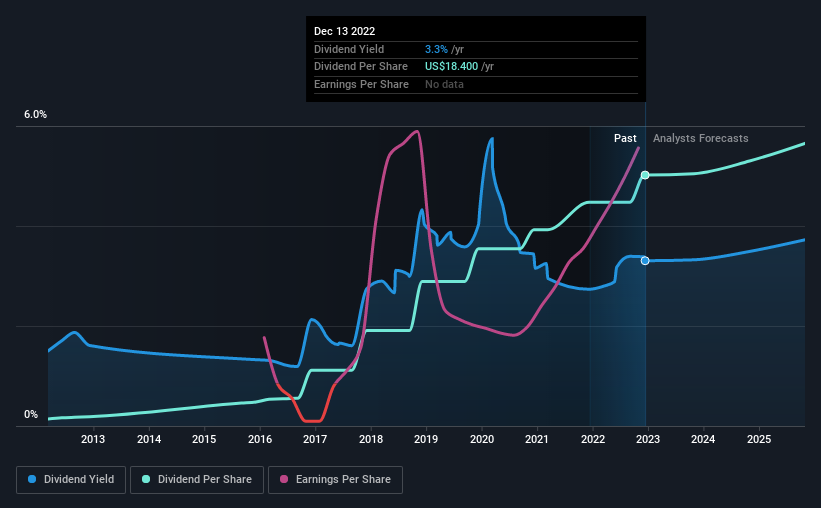Click the 2016 x-axis label
The image size is (821, 508).
[260, 439]
